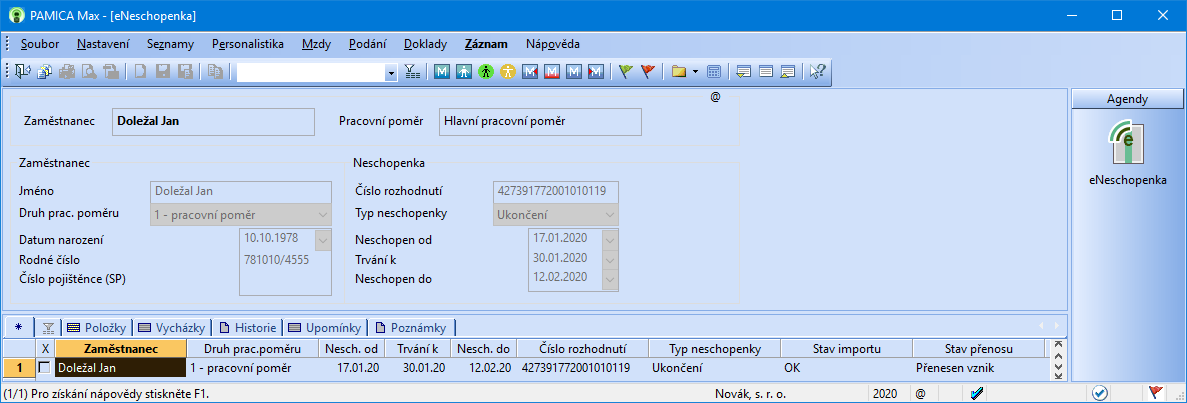Viewport: 1187px width, 403px height.
Task: Click the print preview magnifier icon
Action: click(x=89, y=71)
